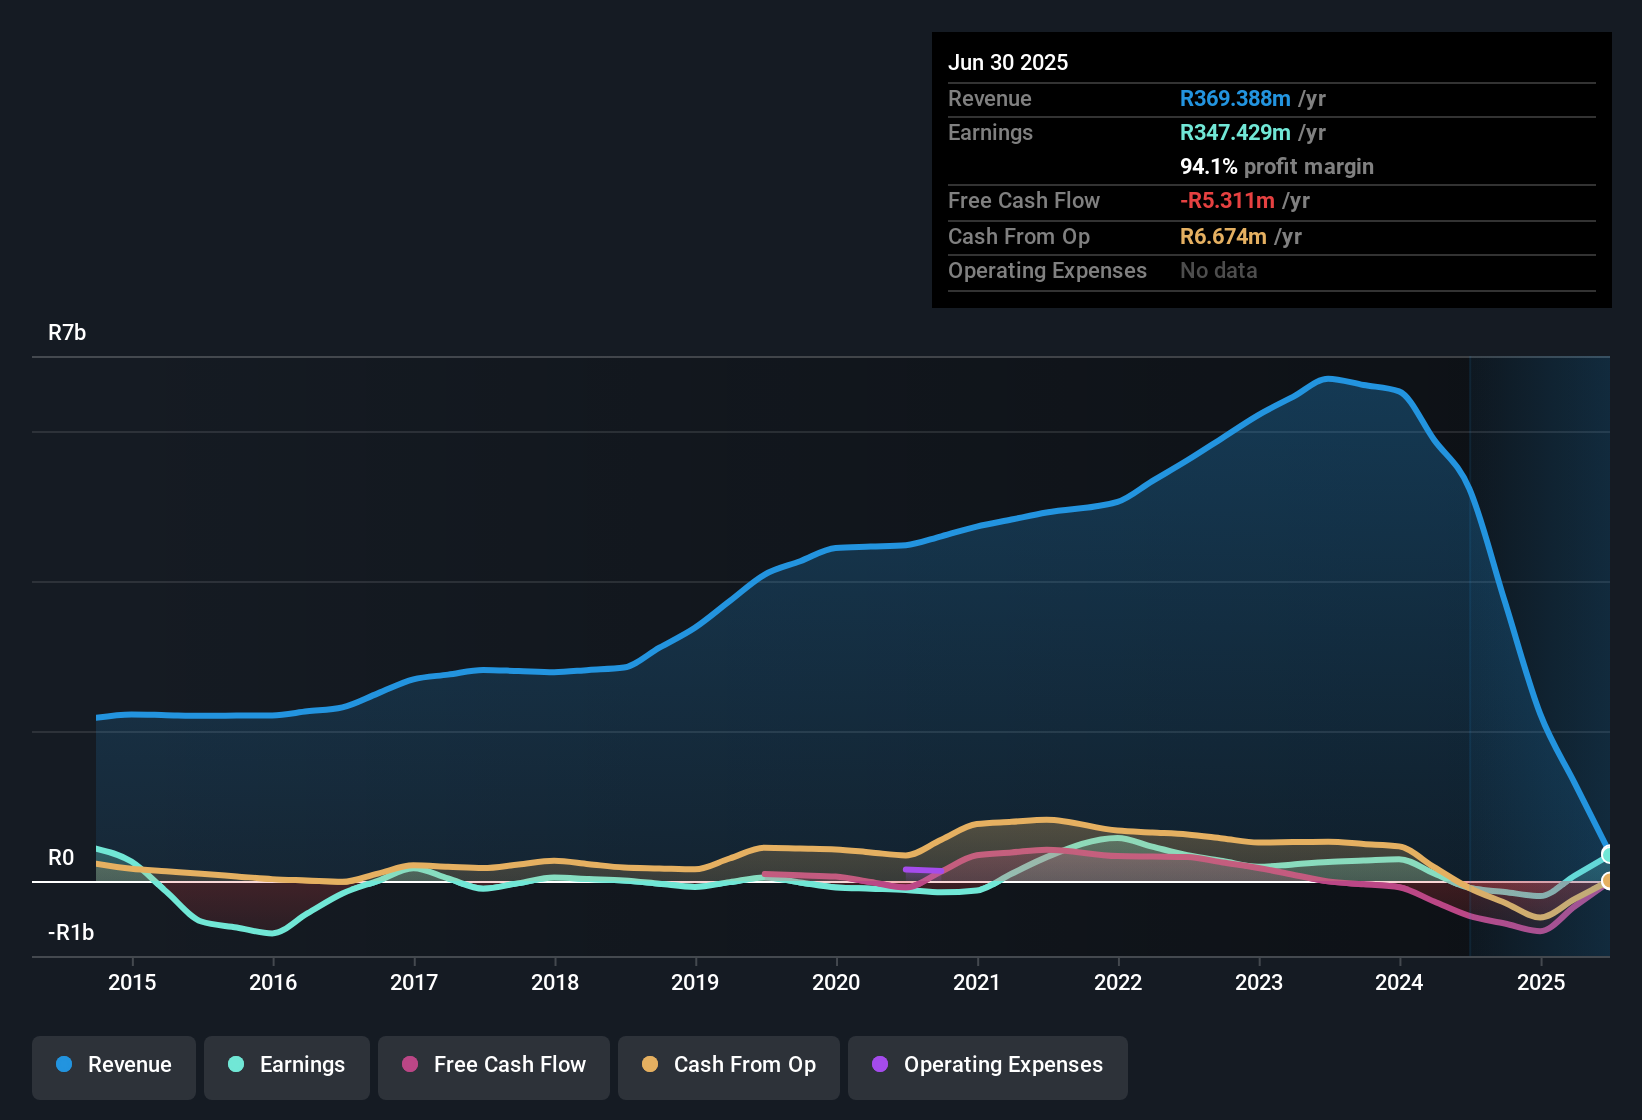
Task: Click the blue Revenue line at its 2023 peak
Action: [x=1327, y=378]
